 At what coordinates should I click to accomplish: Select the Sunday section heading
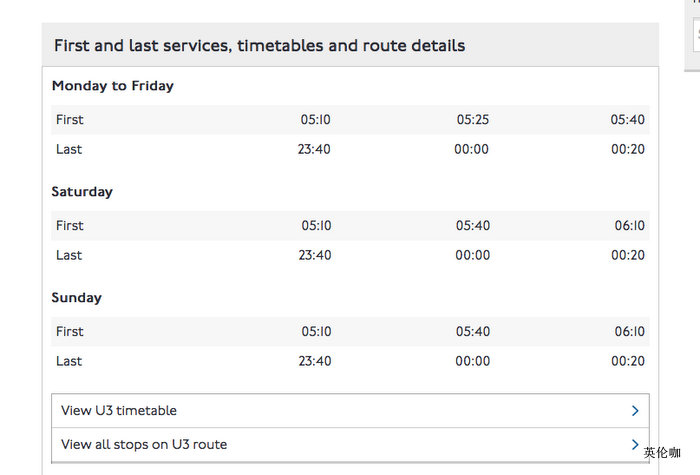coord(77,298)
